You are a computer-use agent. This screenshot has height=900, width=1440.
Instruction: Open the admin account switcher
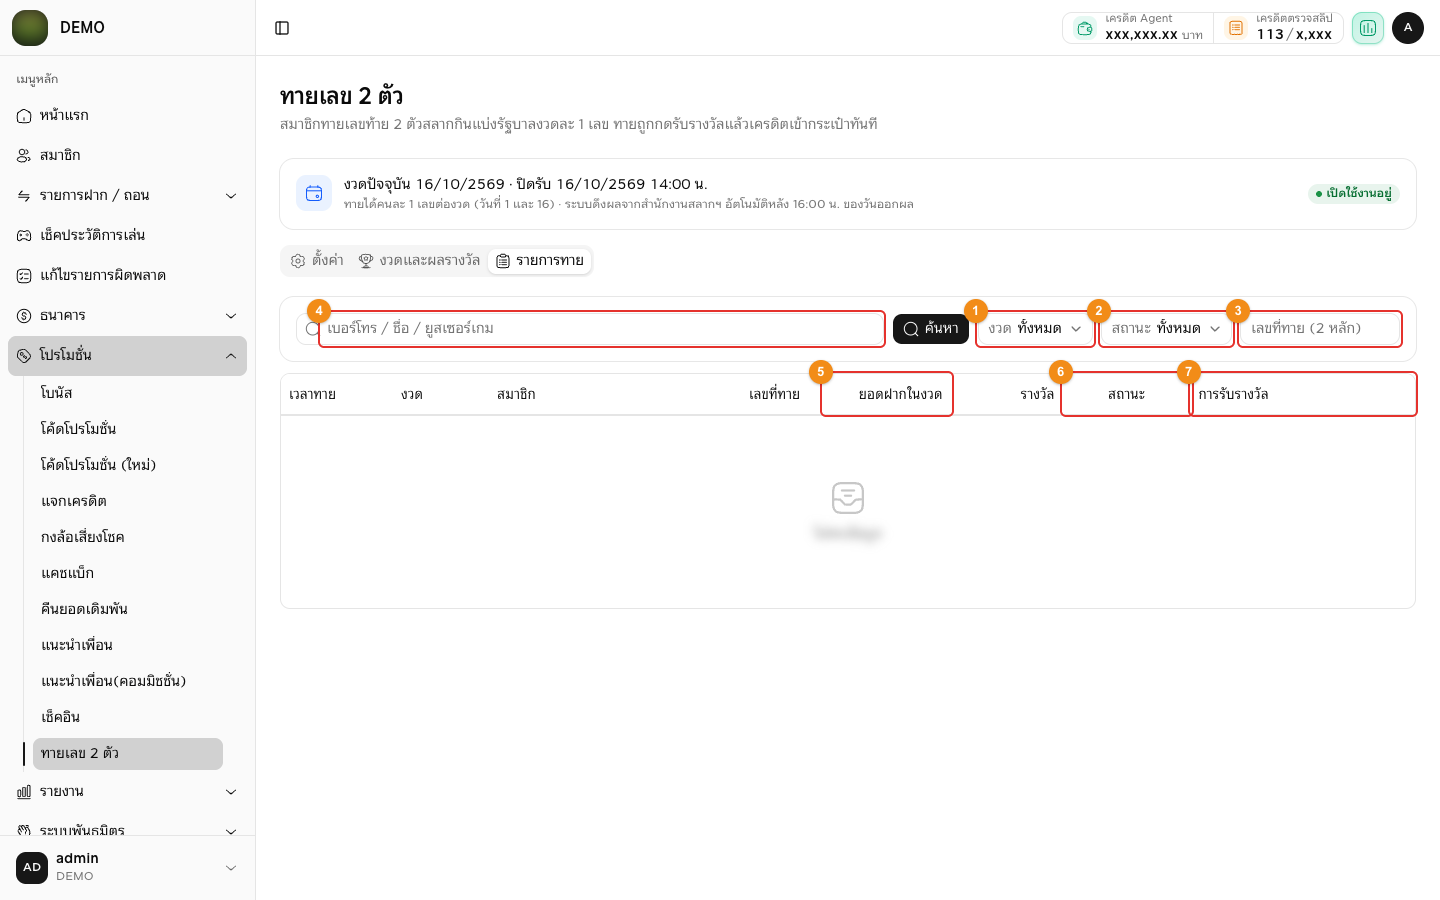(128, 868)
